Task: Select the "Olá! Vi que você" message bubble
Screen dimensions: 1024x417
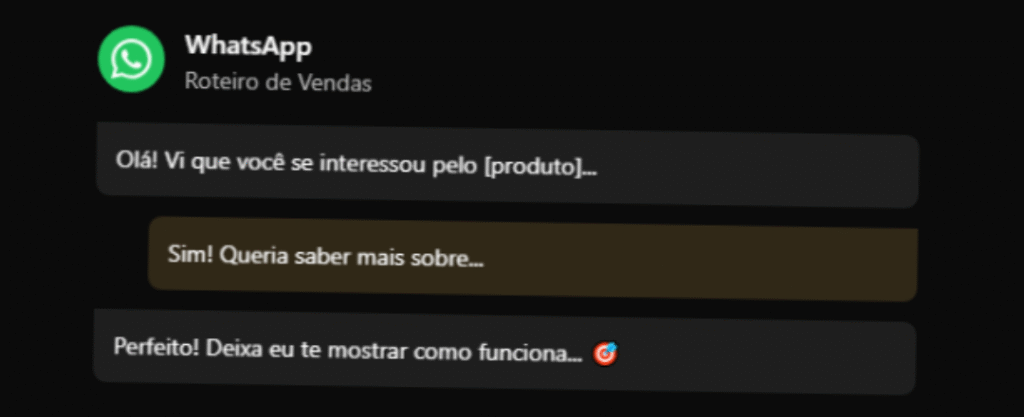Action: coord(508,166)
